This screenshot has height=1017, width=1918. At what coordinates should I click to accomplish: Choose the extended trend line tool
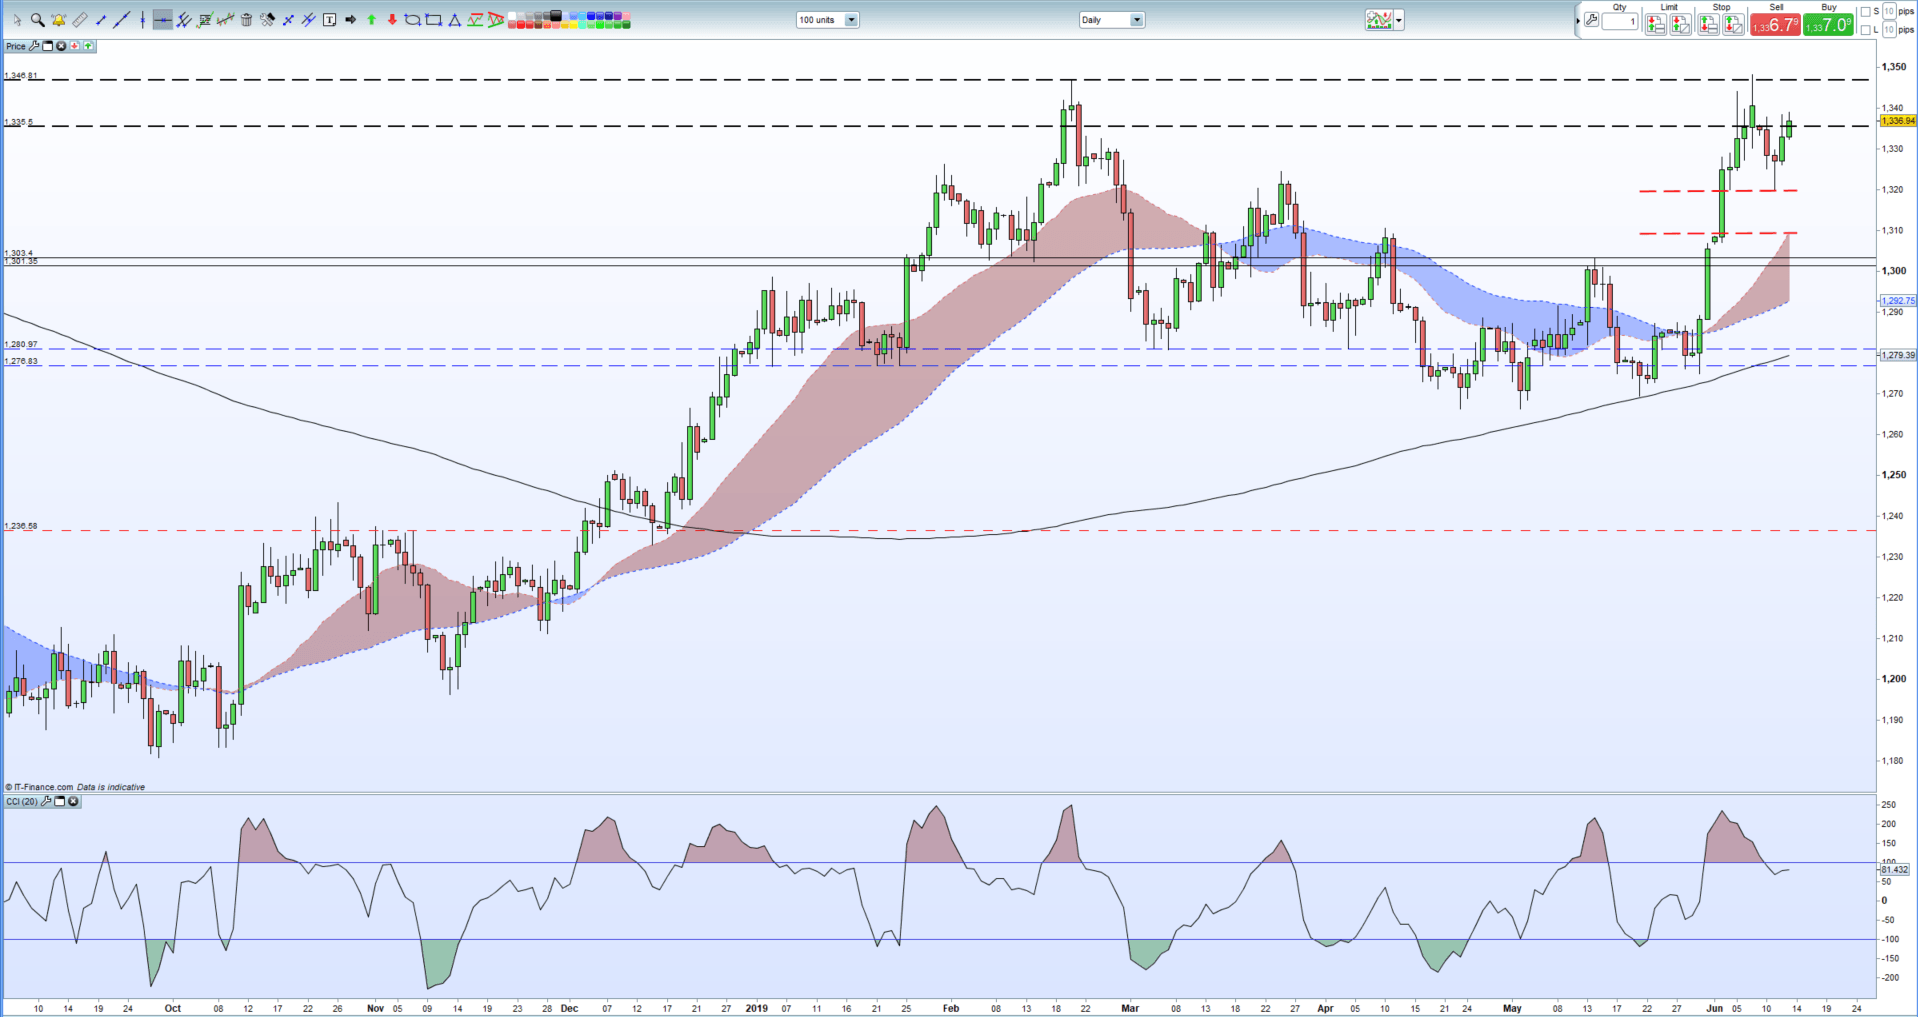point(121,20)
